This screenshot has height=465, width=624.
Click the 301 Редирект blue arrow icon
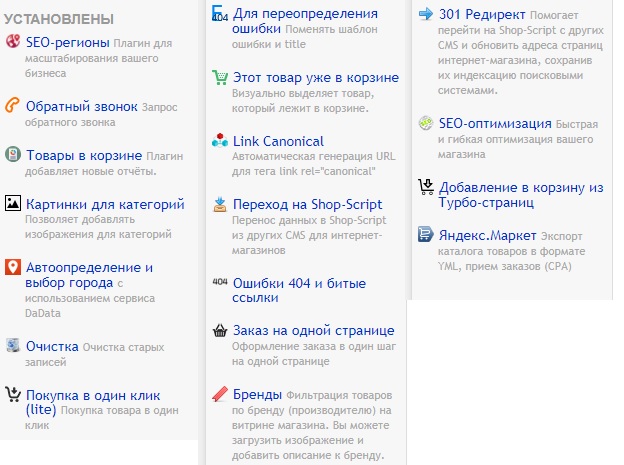pos(426,14)
